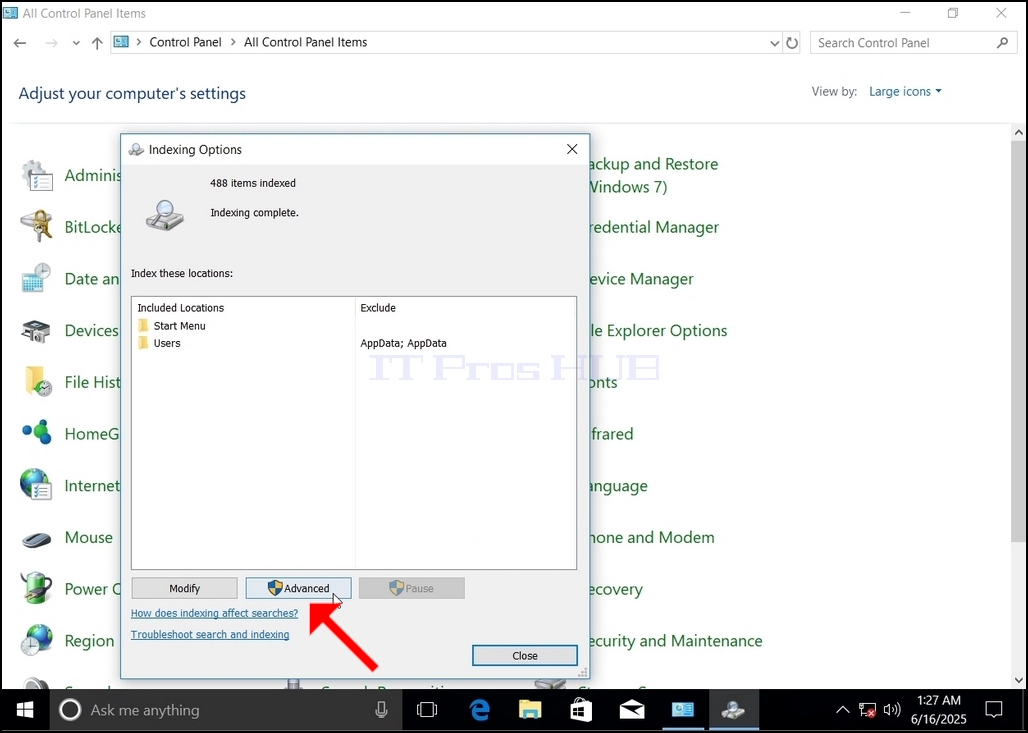Open the Mouse settings icon
The height and width of the screenshot is (733, 1028).
tap(37, 539)
